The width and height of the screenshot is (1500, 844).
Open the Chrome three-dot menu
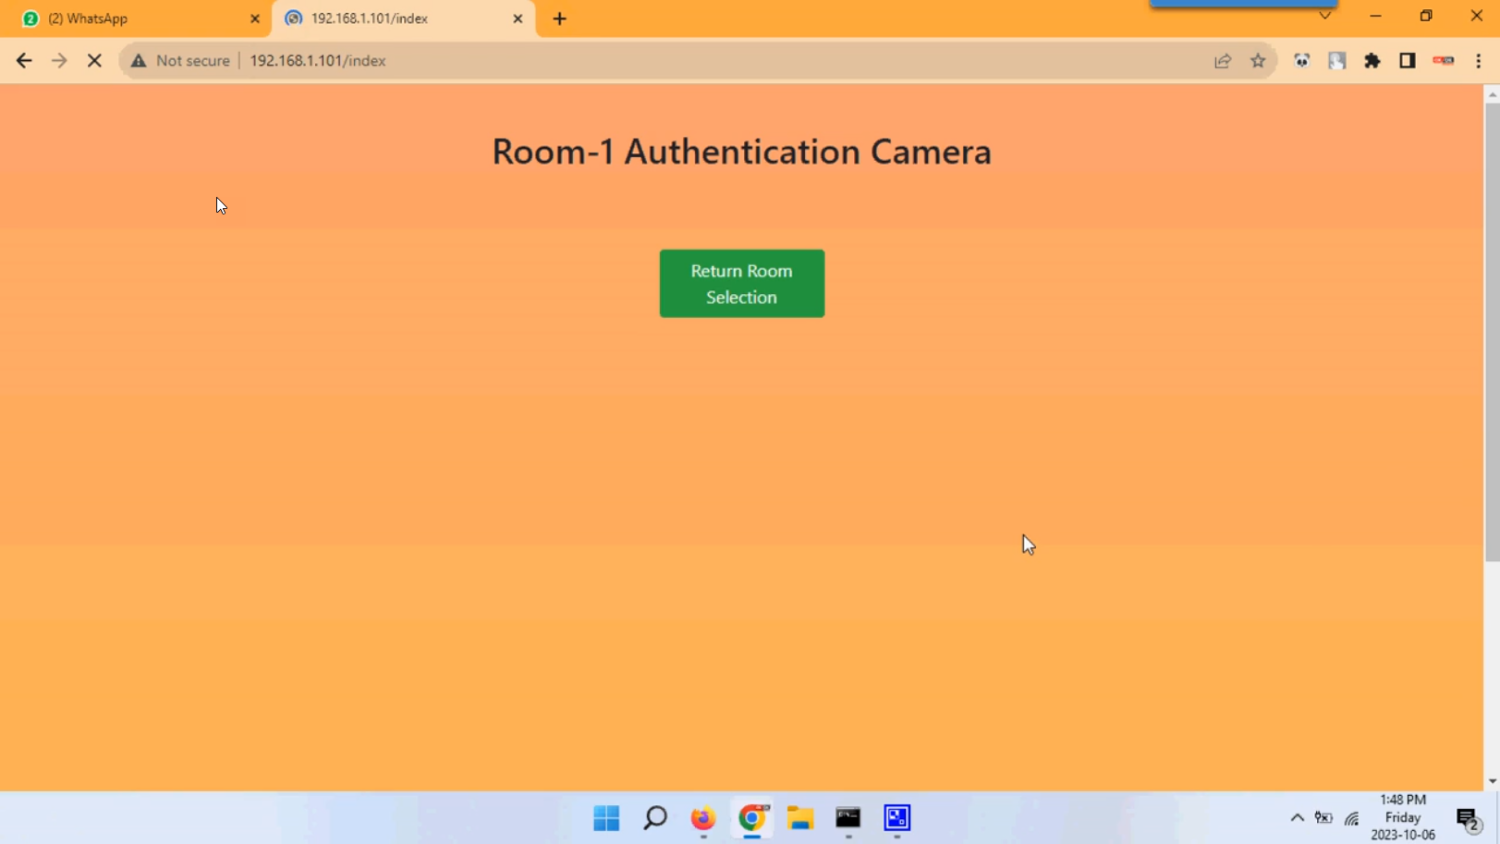(1478, 61)
